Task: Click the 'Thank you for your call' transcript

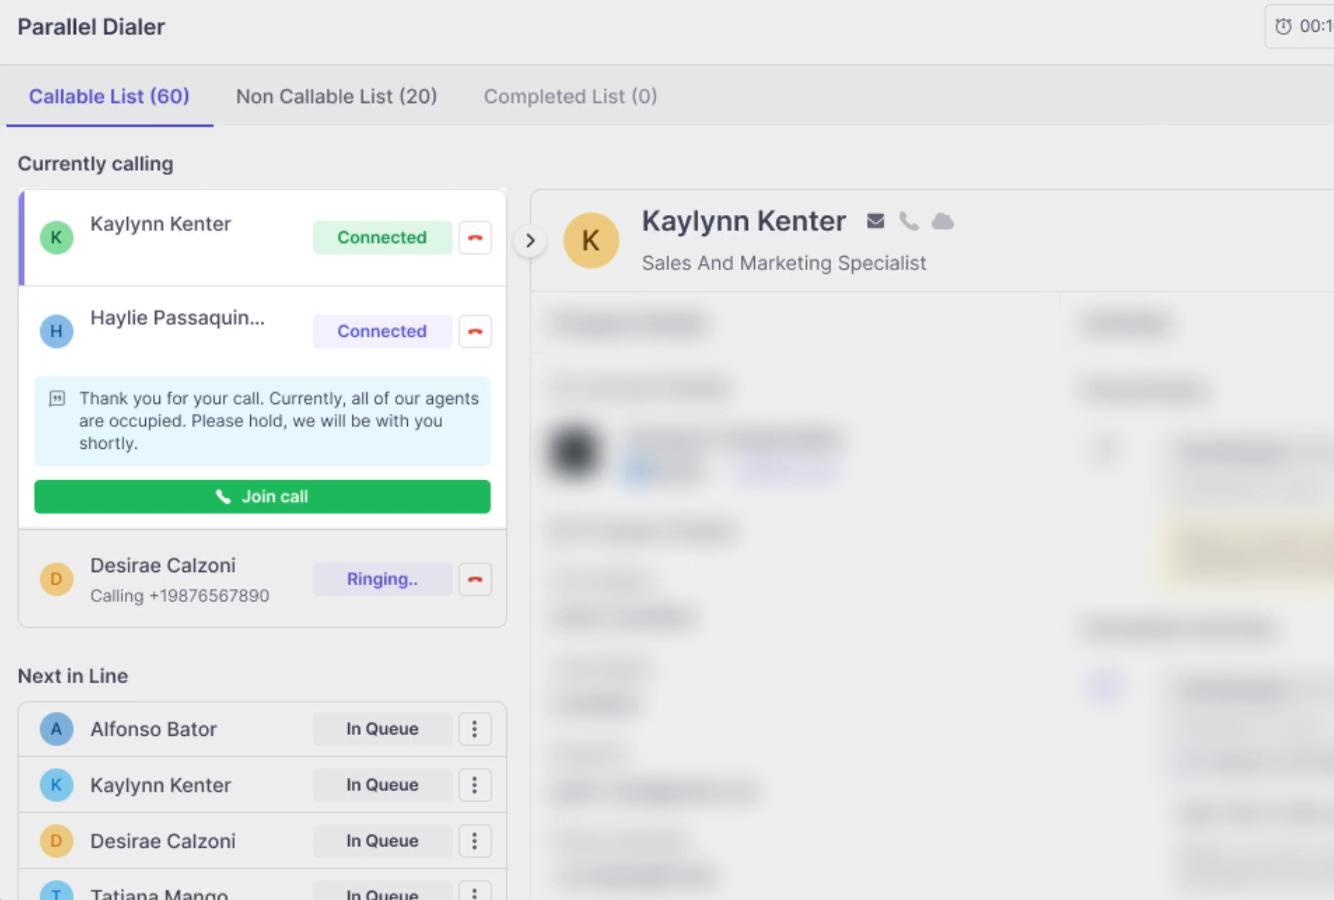Action: 262,421
